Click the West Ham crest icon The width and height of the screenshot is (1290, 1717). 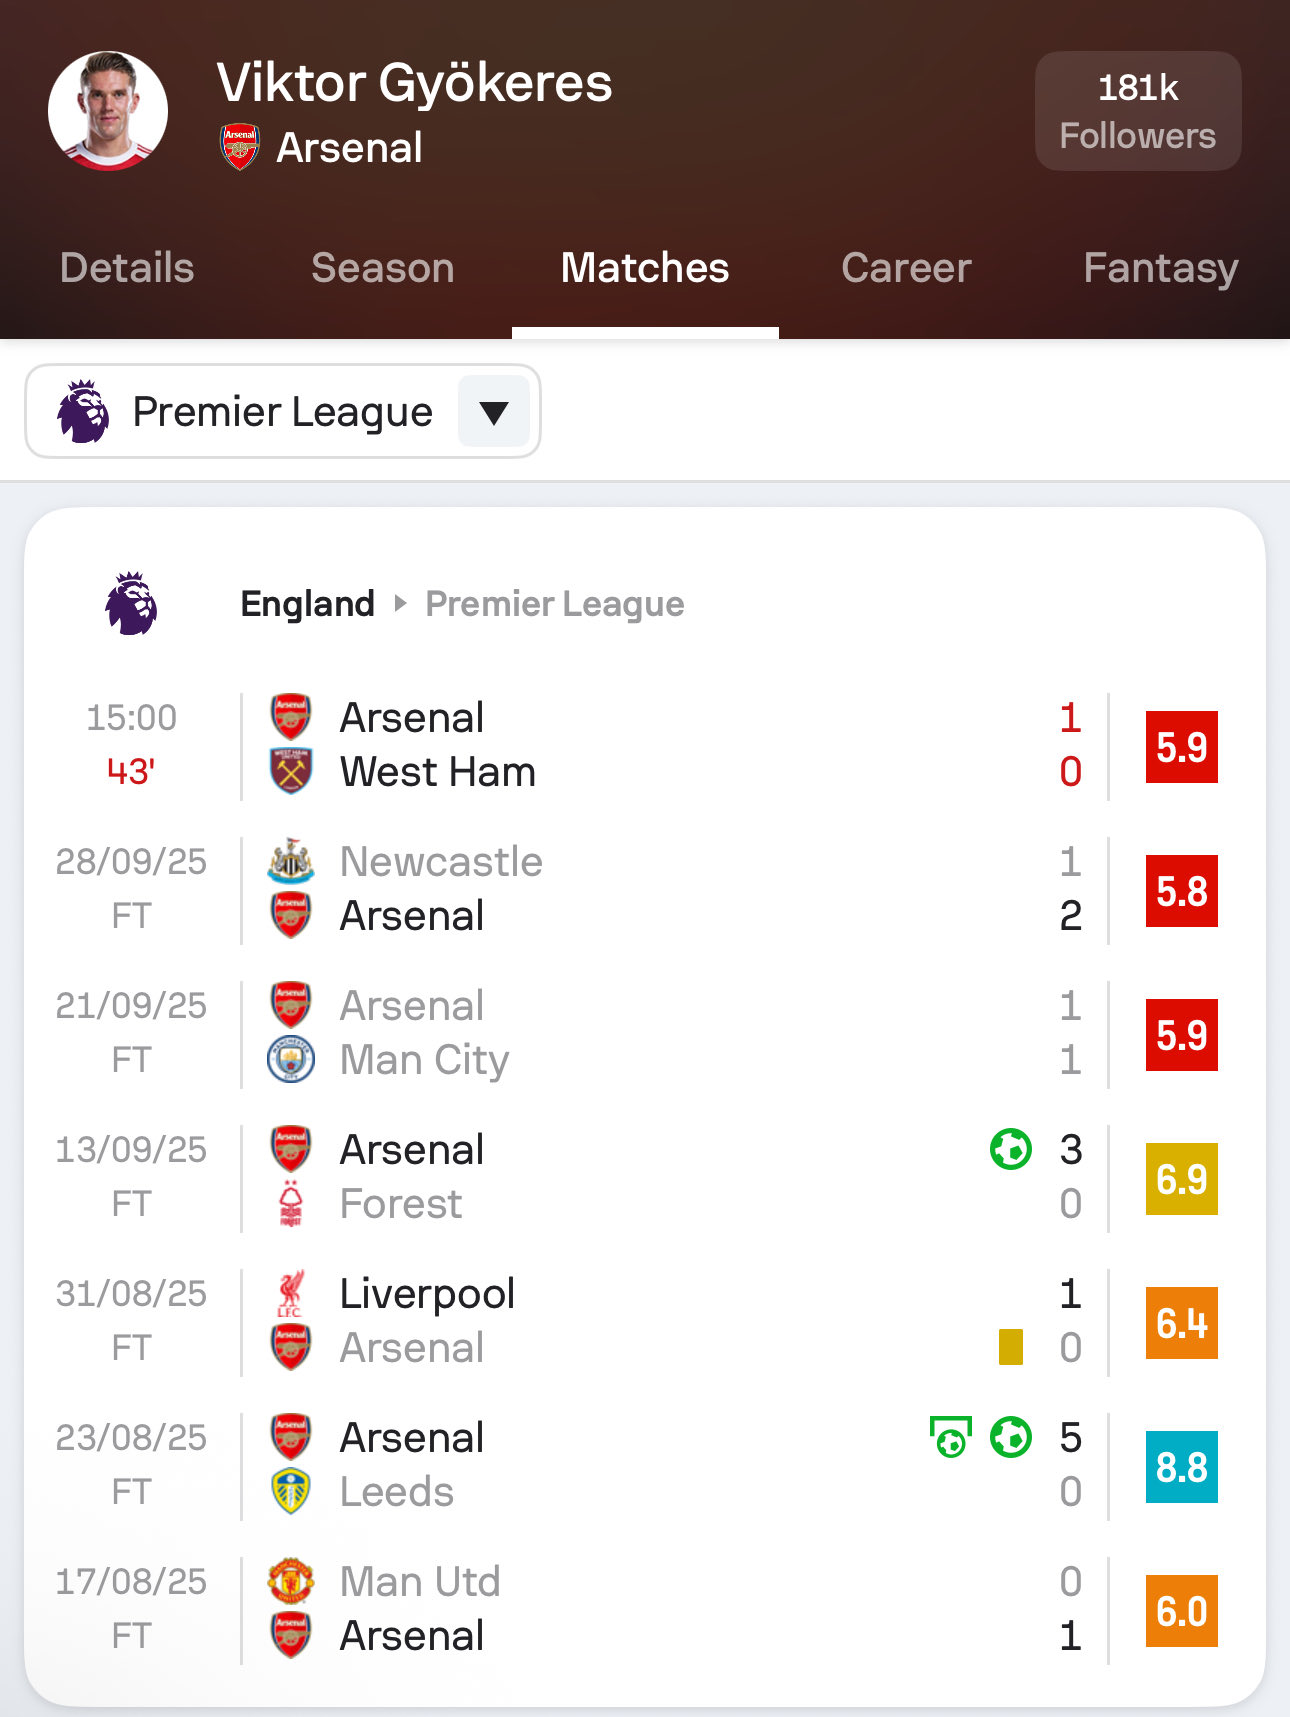(291, 771)
